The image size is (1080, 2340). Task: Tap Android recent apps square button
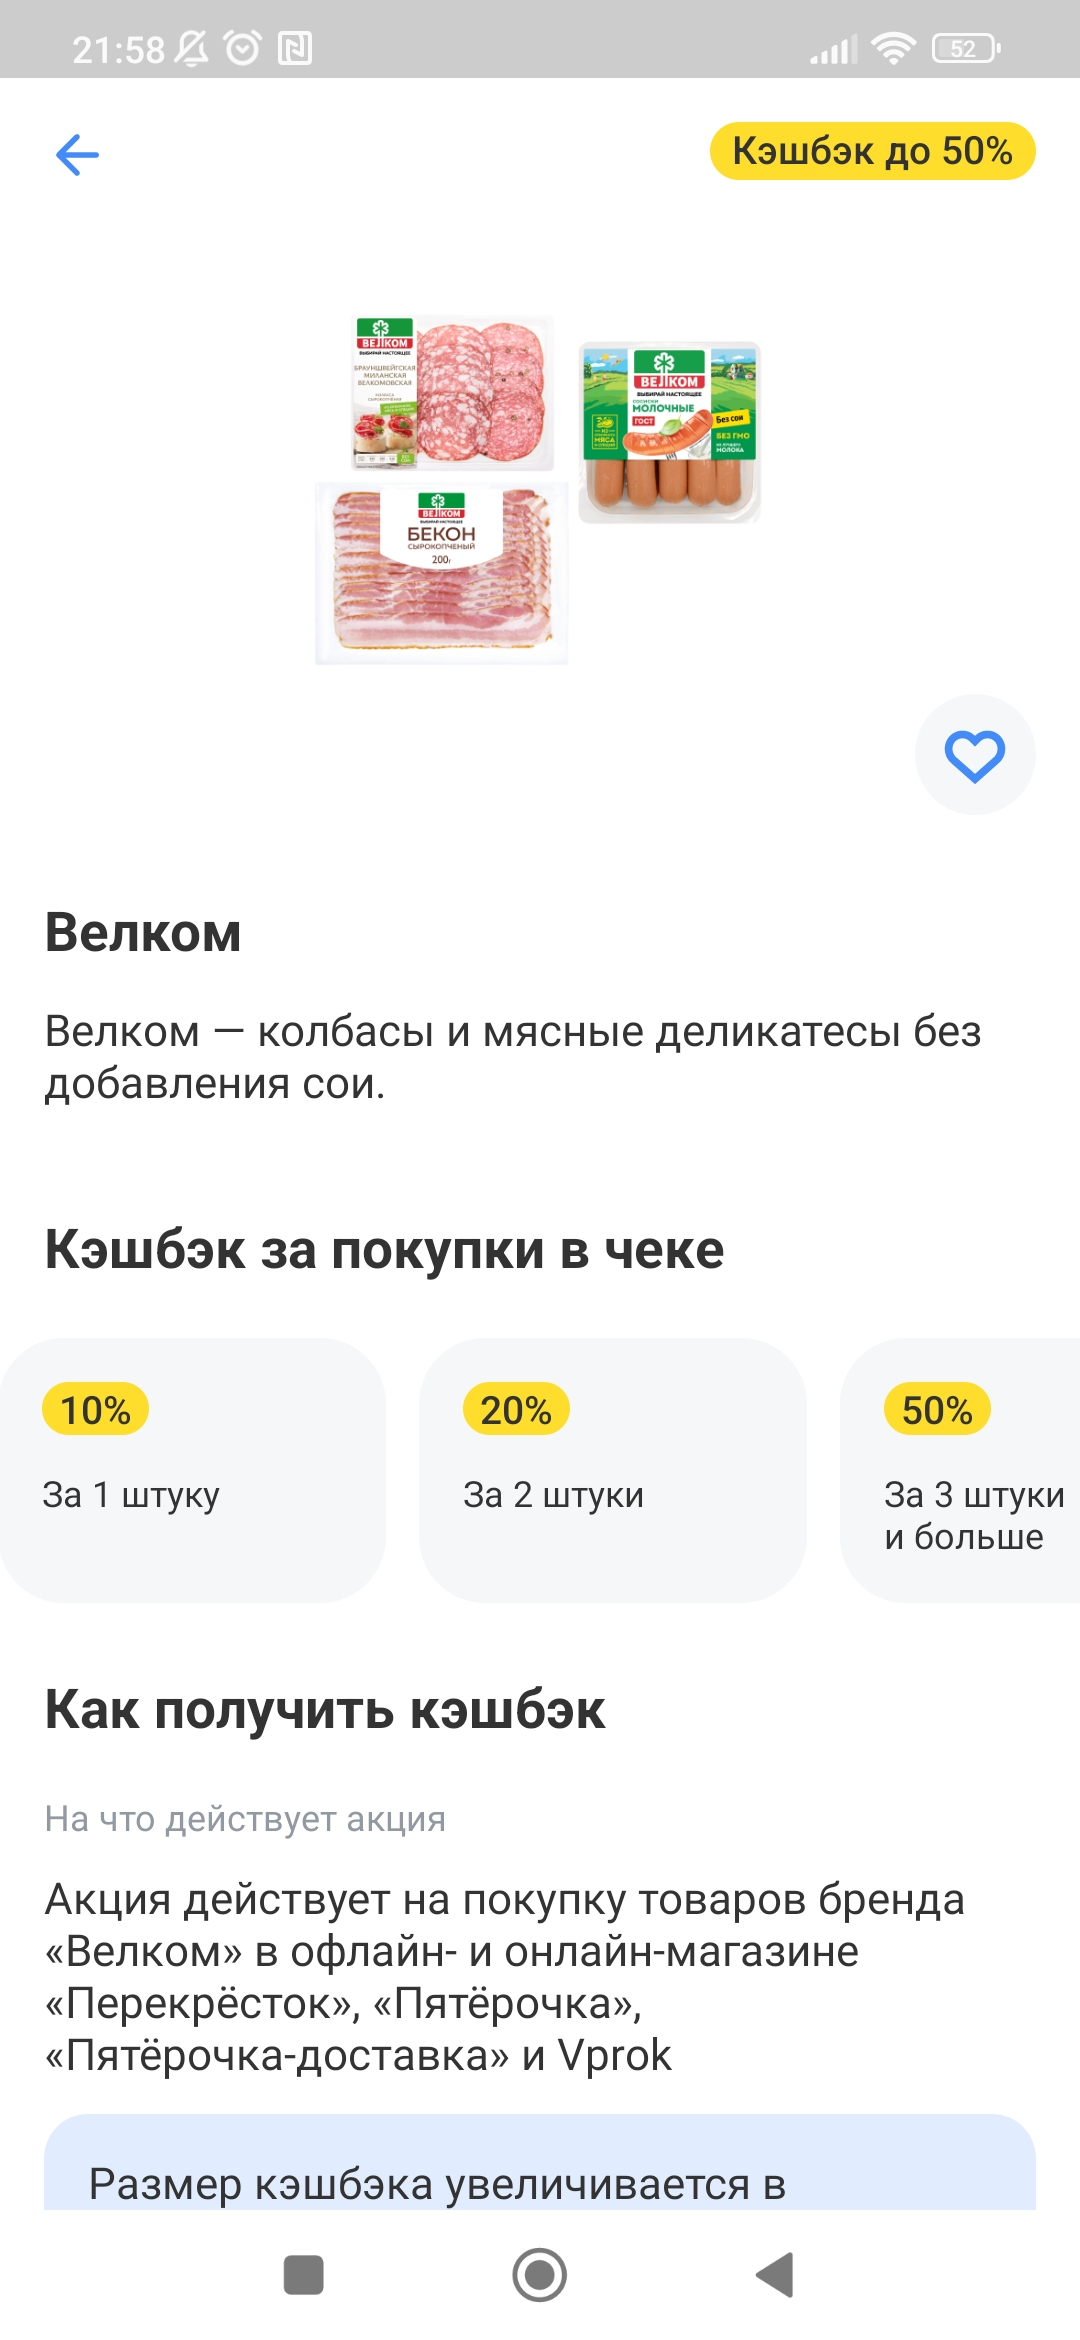[304, 2275]
